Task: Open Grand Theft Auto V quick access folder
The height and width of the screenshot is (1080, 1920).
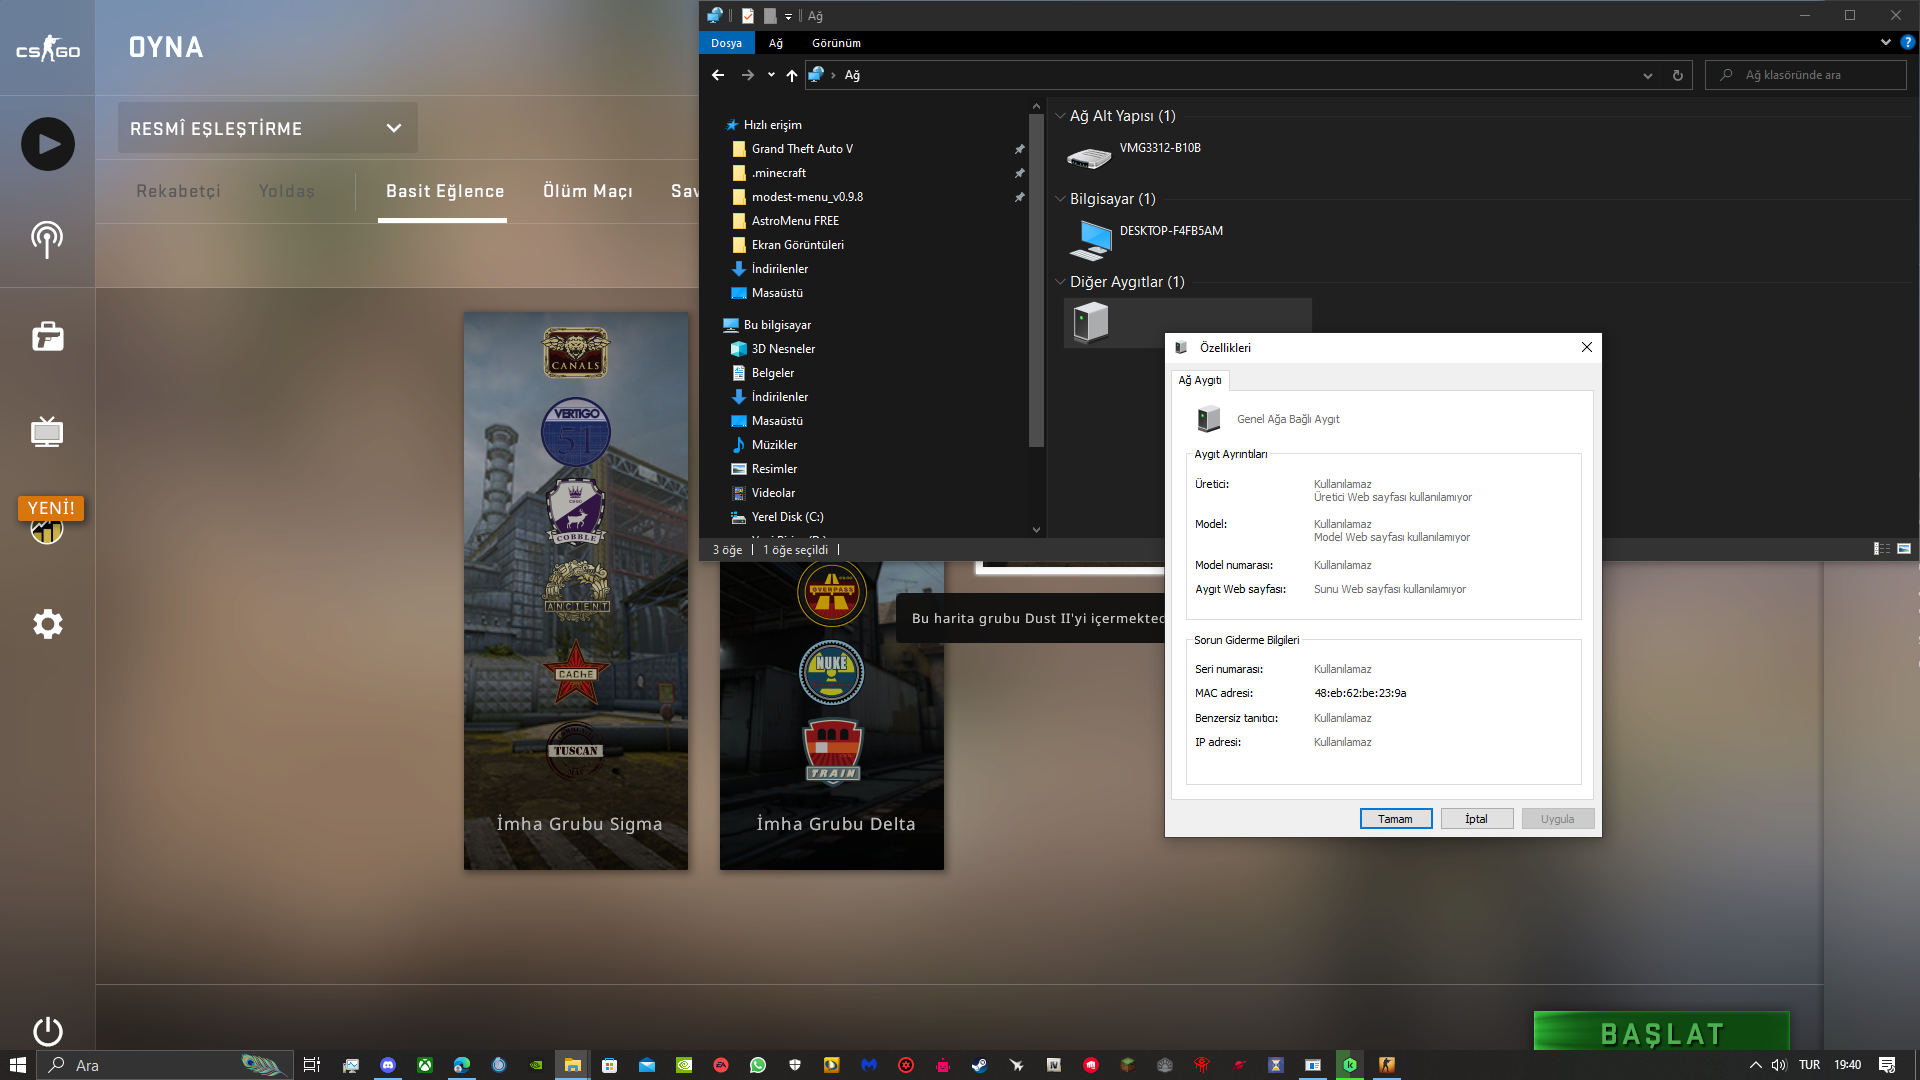Action: [802, 149]
